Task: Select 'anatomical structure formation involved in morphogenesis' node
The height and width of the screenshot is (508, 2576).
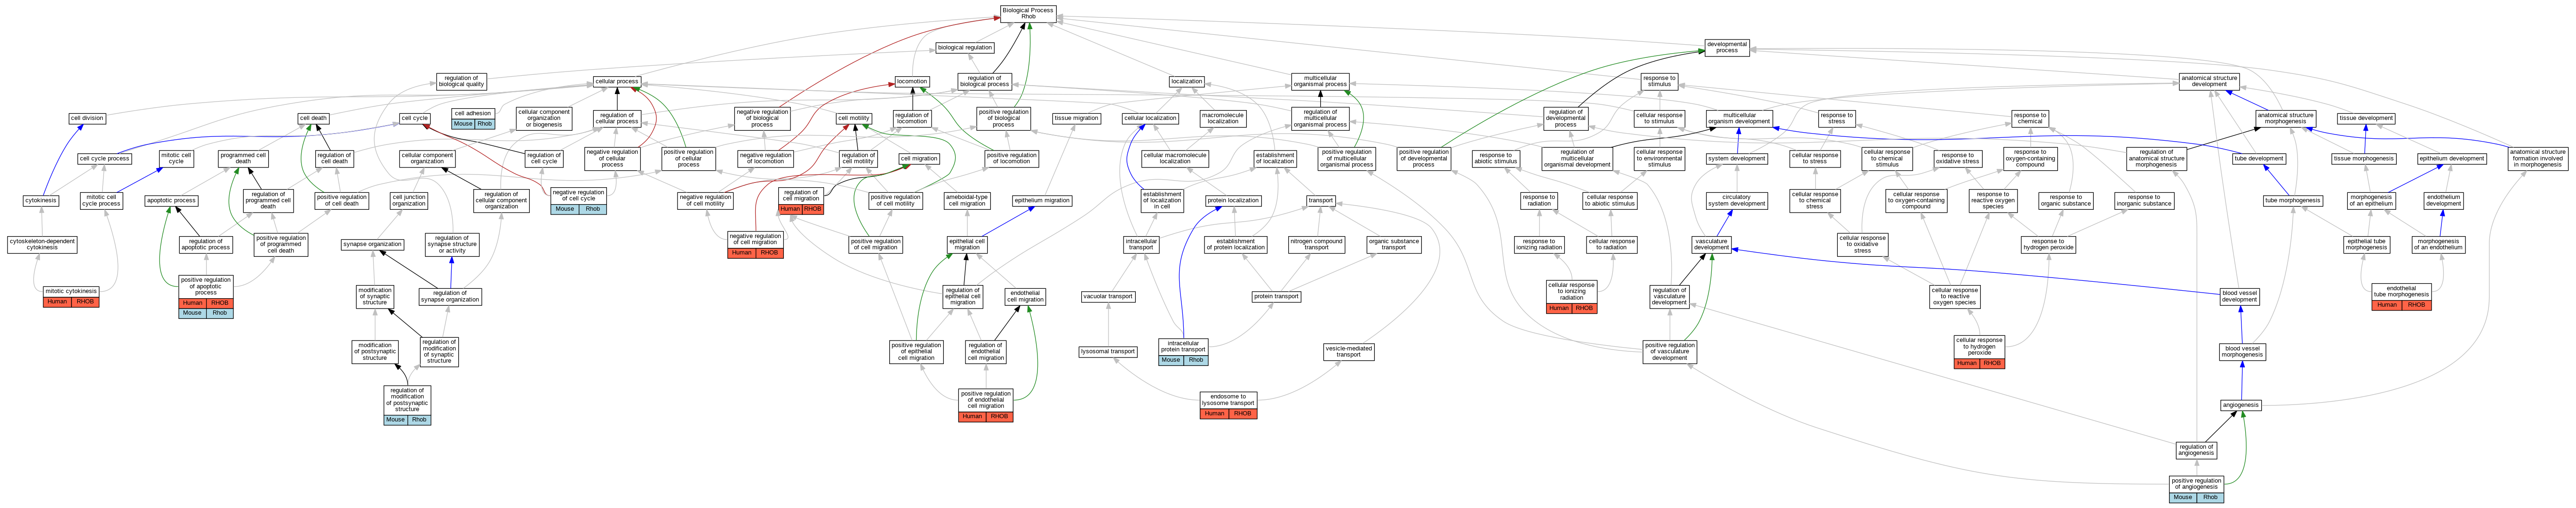Action: click(2538, 158)
